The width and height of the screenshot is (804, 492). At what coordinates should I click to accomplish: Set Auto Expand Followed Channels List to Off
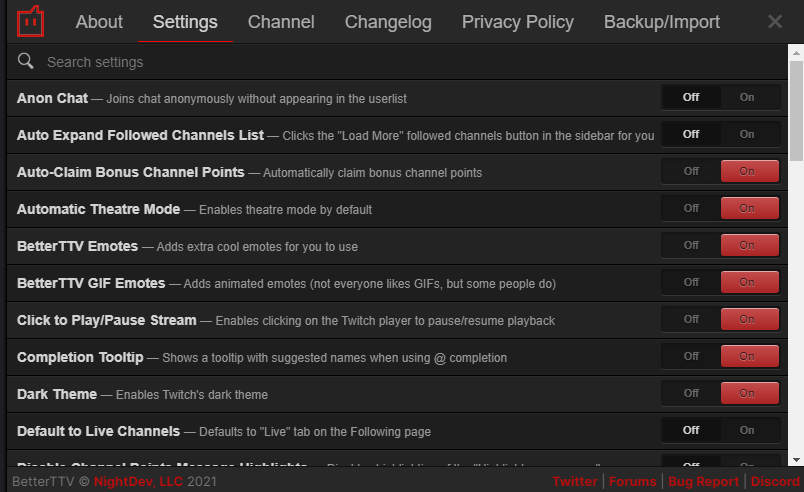tap(691, 134)
